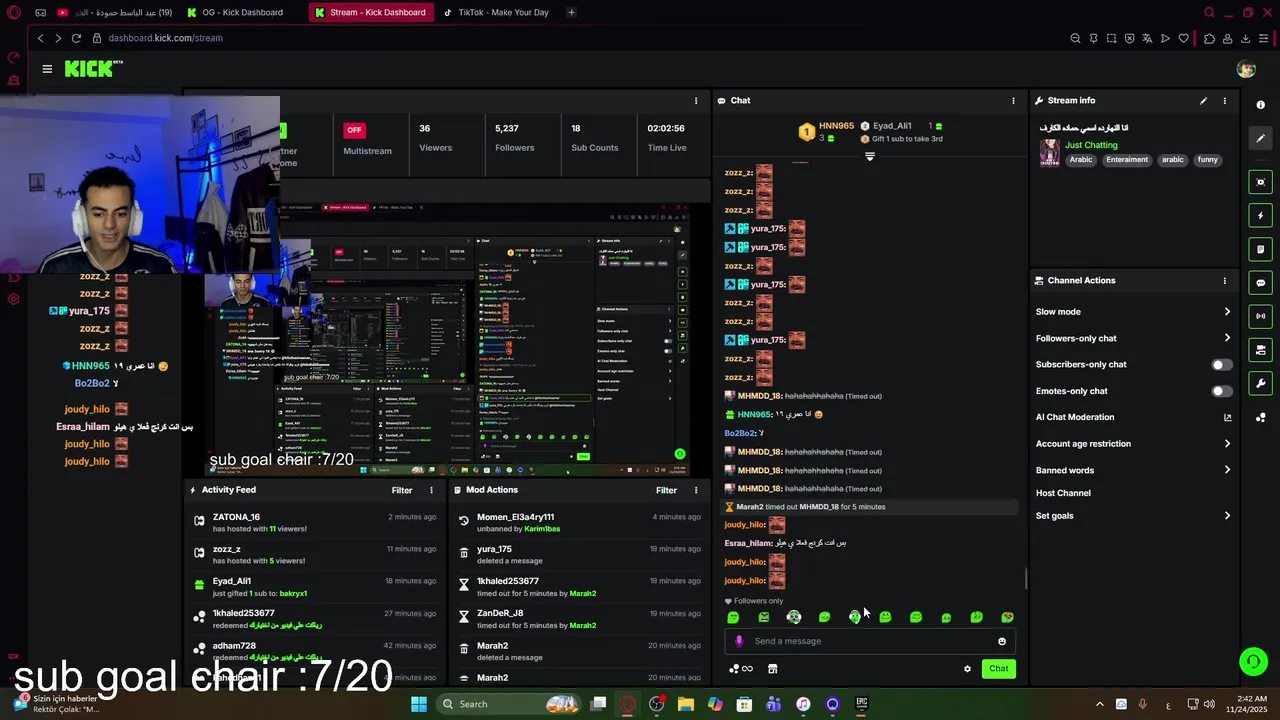Screen dimensions: 1280x720
Task: Select the edit pencil in the right sidebar
Action: [1260, 138]
